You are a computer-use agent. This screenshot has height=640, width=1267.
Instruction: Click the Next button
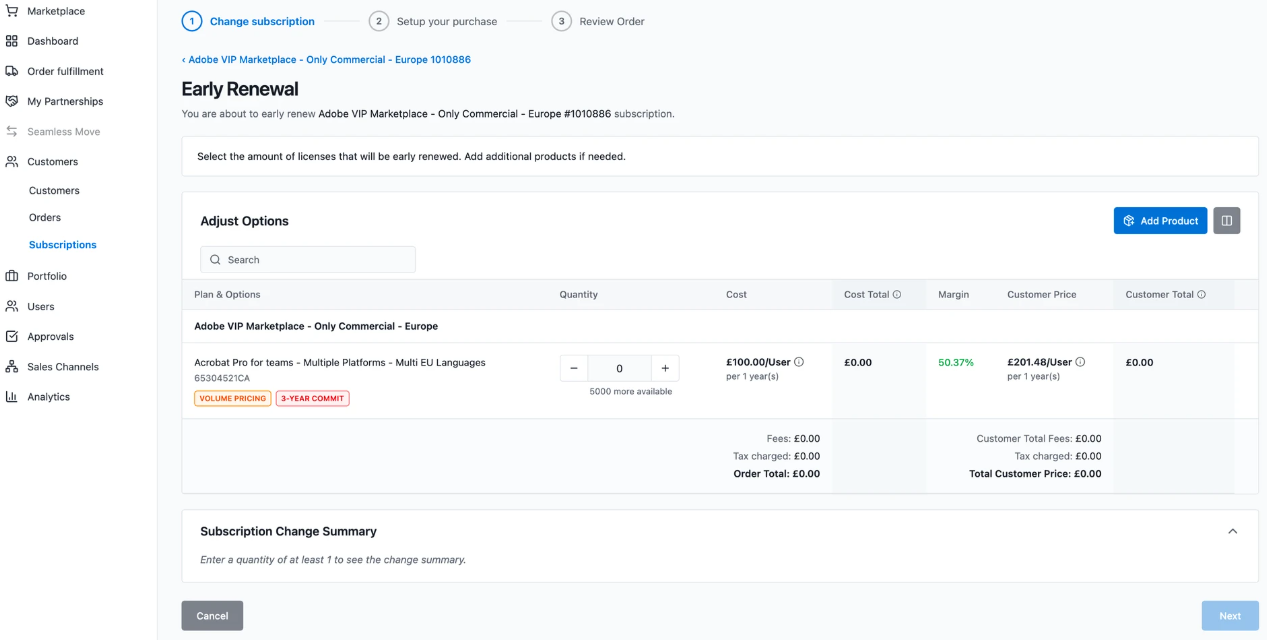[x=1230, y=616]
